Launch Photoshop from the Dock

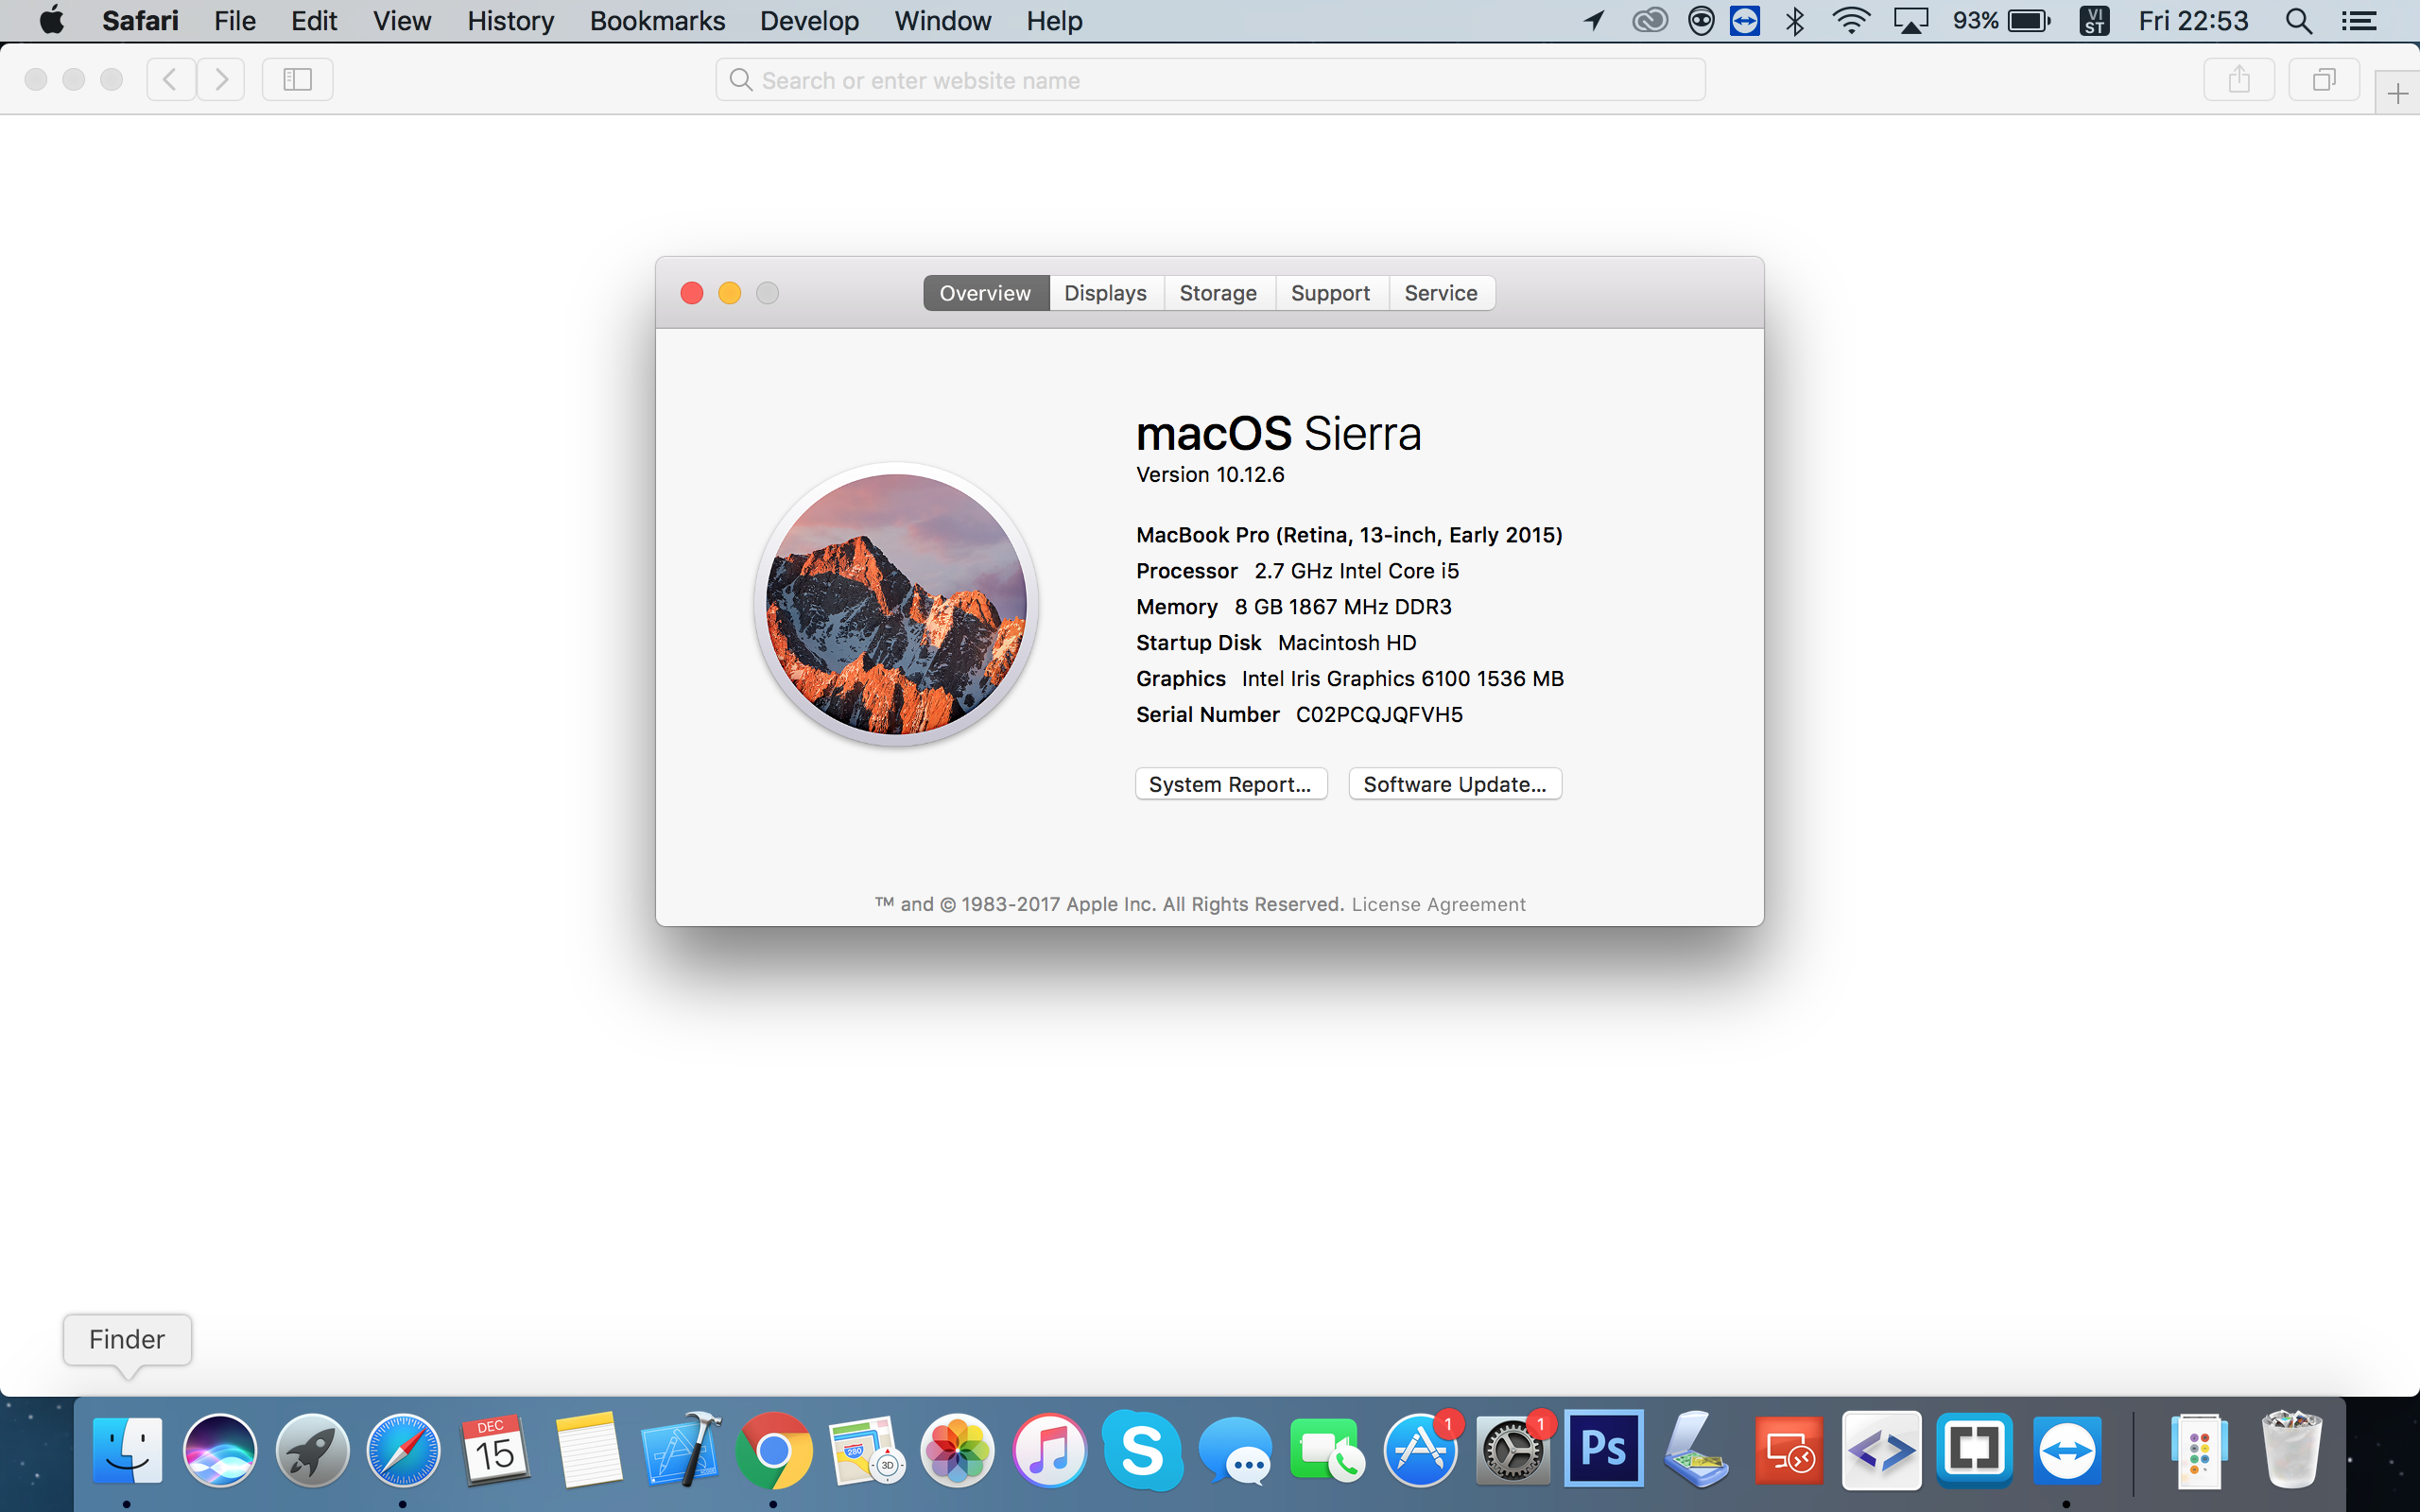1604,1448
